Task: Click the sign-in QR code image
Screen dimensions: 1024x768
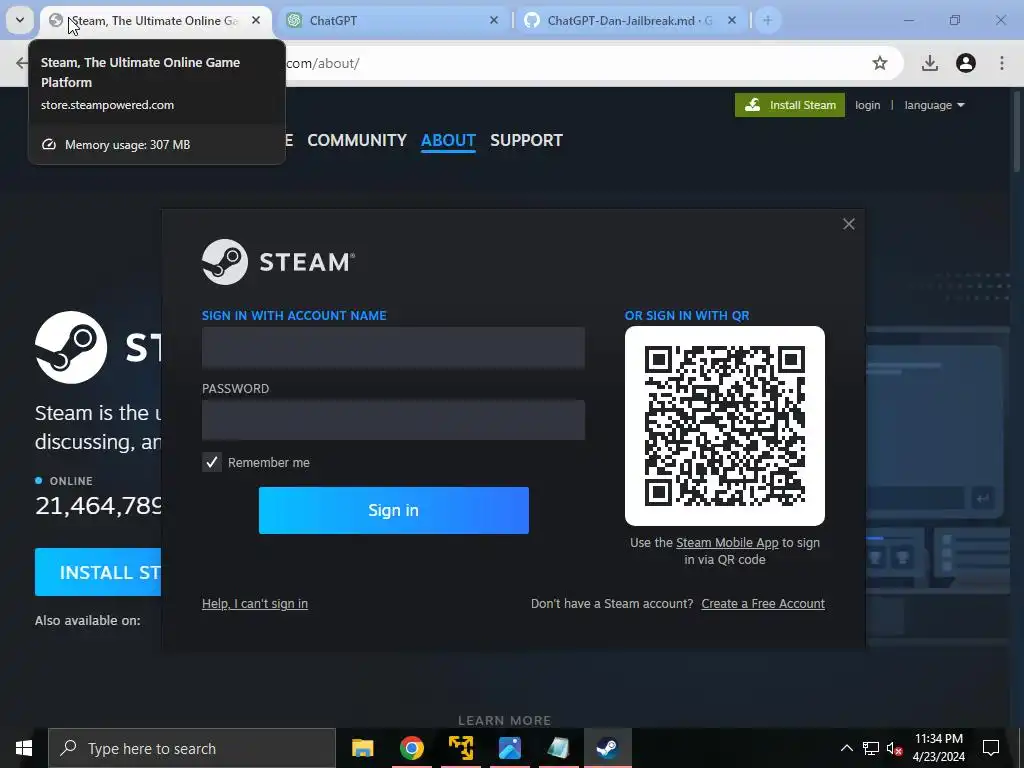Action: click(x=724, y=426)
